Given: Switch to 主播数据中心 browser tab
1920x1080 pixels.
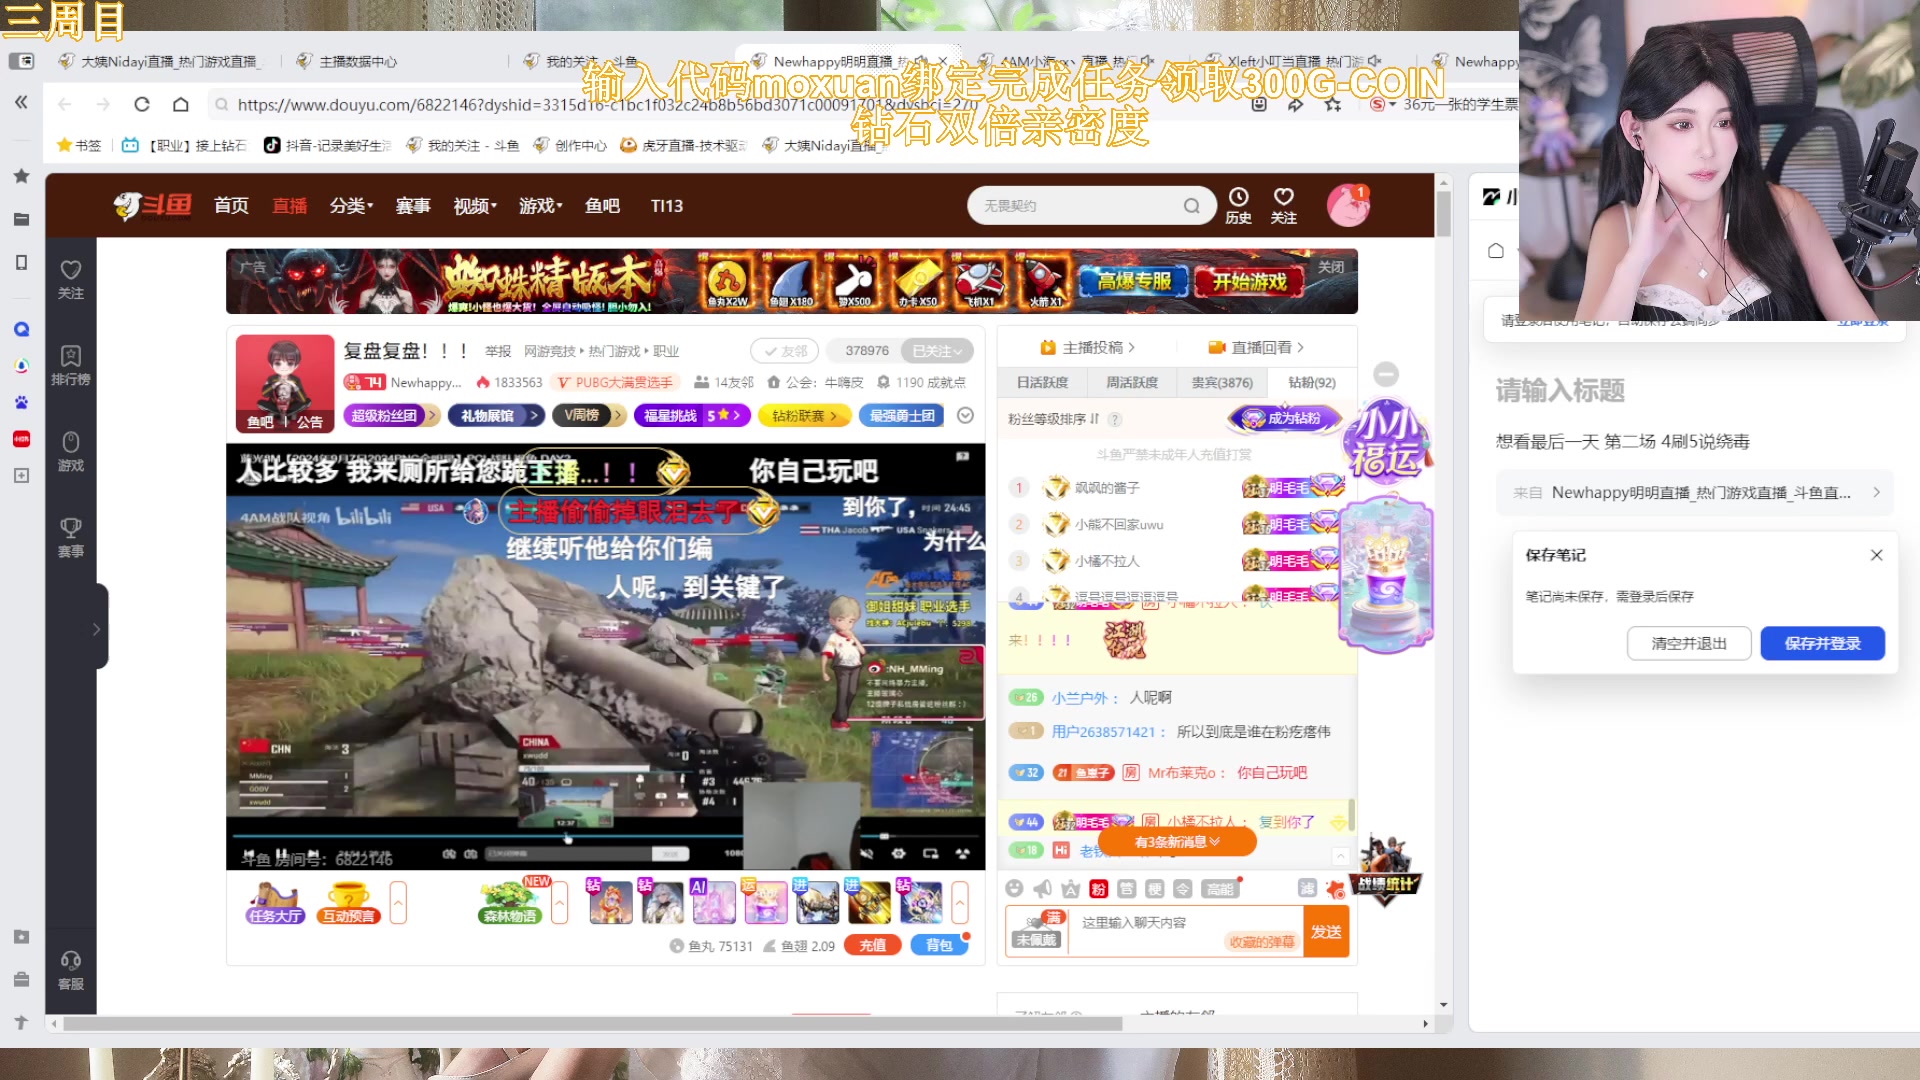Looking at the screenshot, I should tap(357, 61).
